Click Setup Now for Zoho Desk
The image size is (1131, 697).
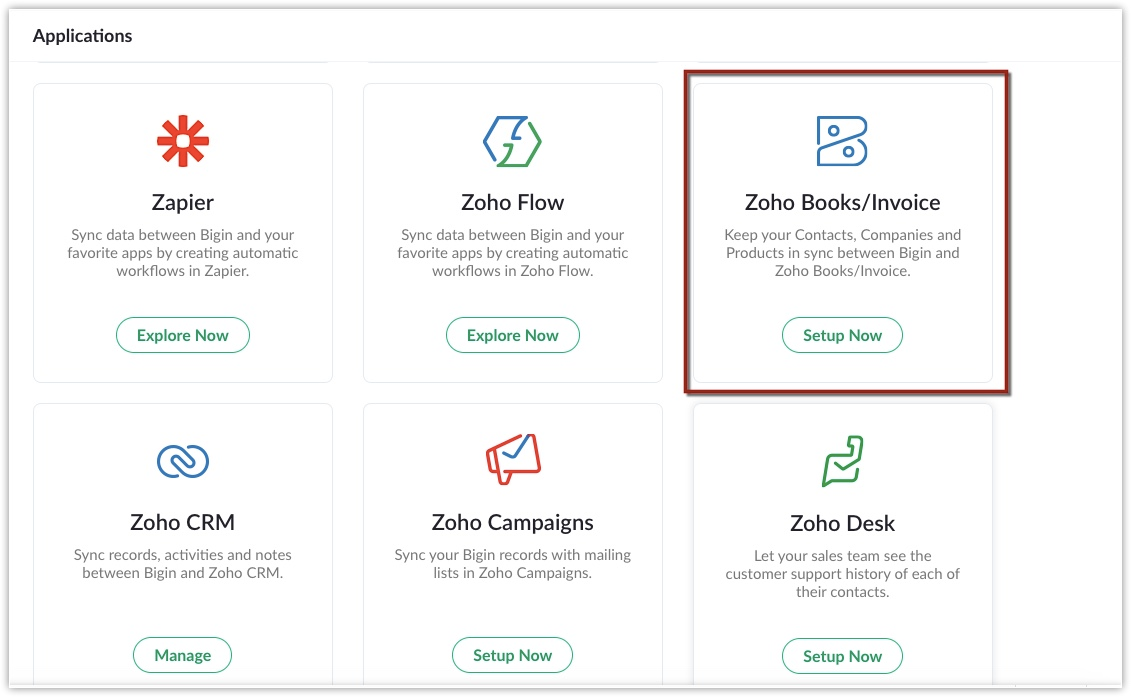842,657
